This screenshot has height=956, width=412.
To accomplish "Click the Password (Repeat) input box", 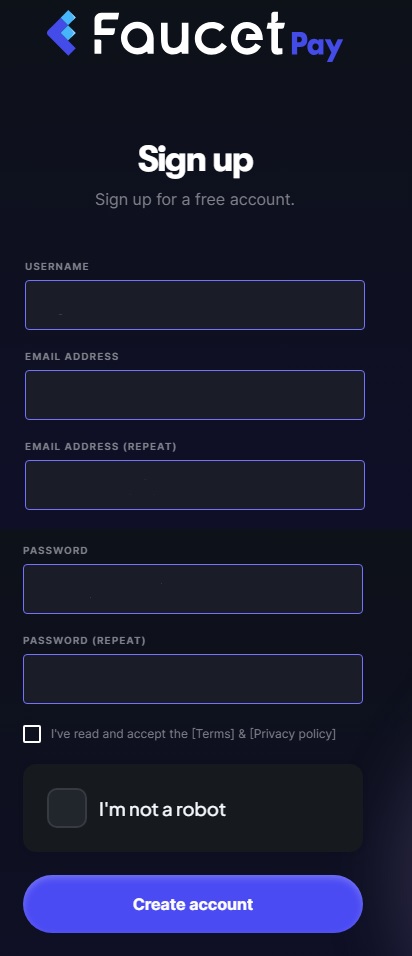I will 193,679.
